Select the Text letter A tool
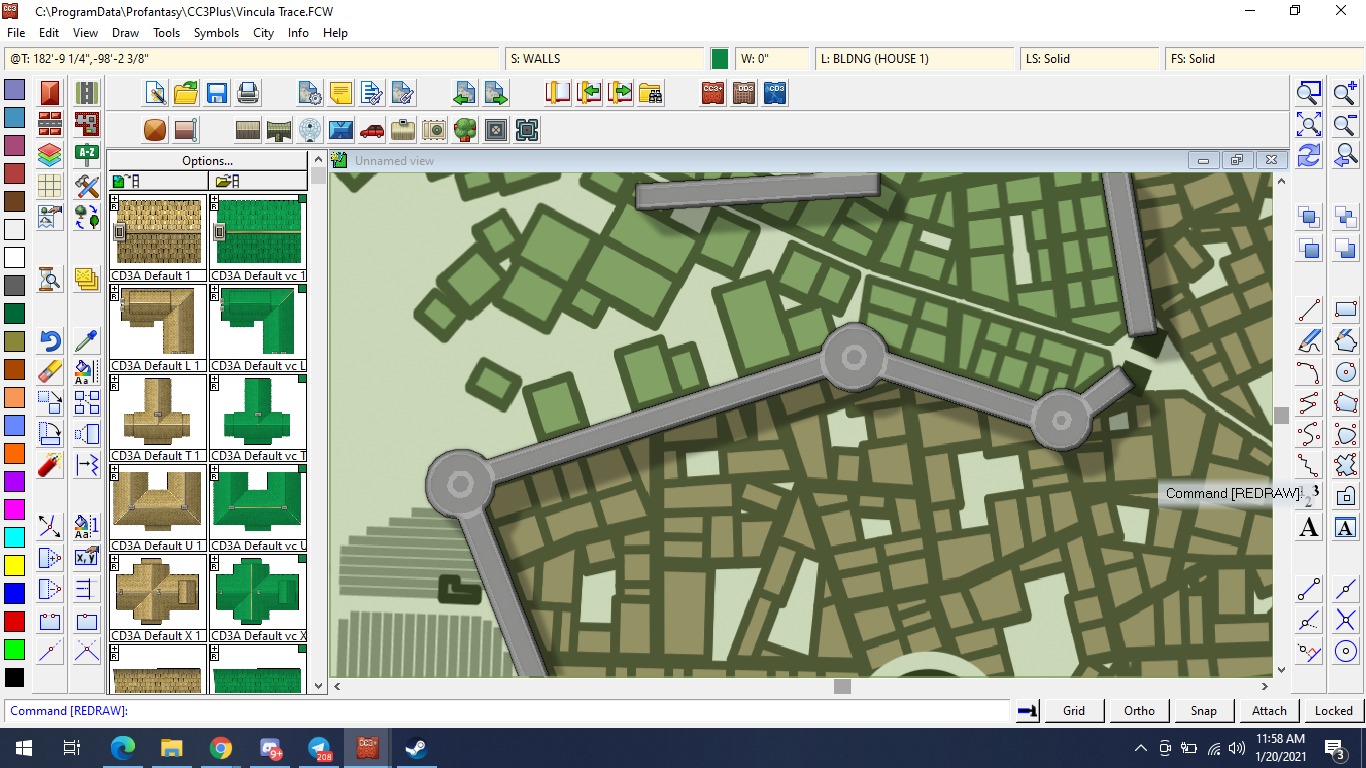This screenshot has width=1366, height=768. click(1309, 528)
